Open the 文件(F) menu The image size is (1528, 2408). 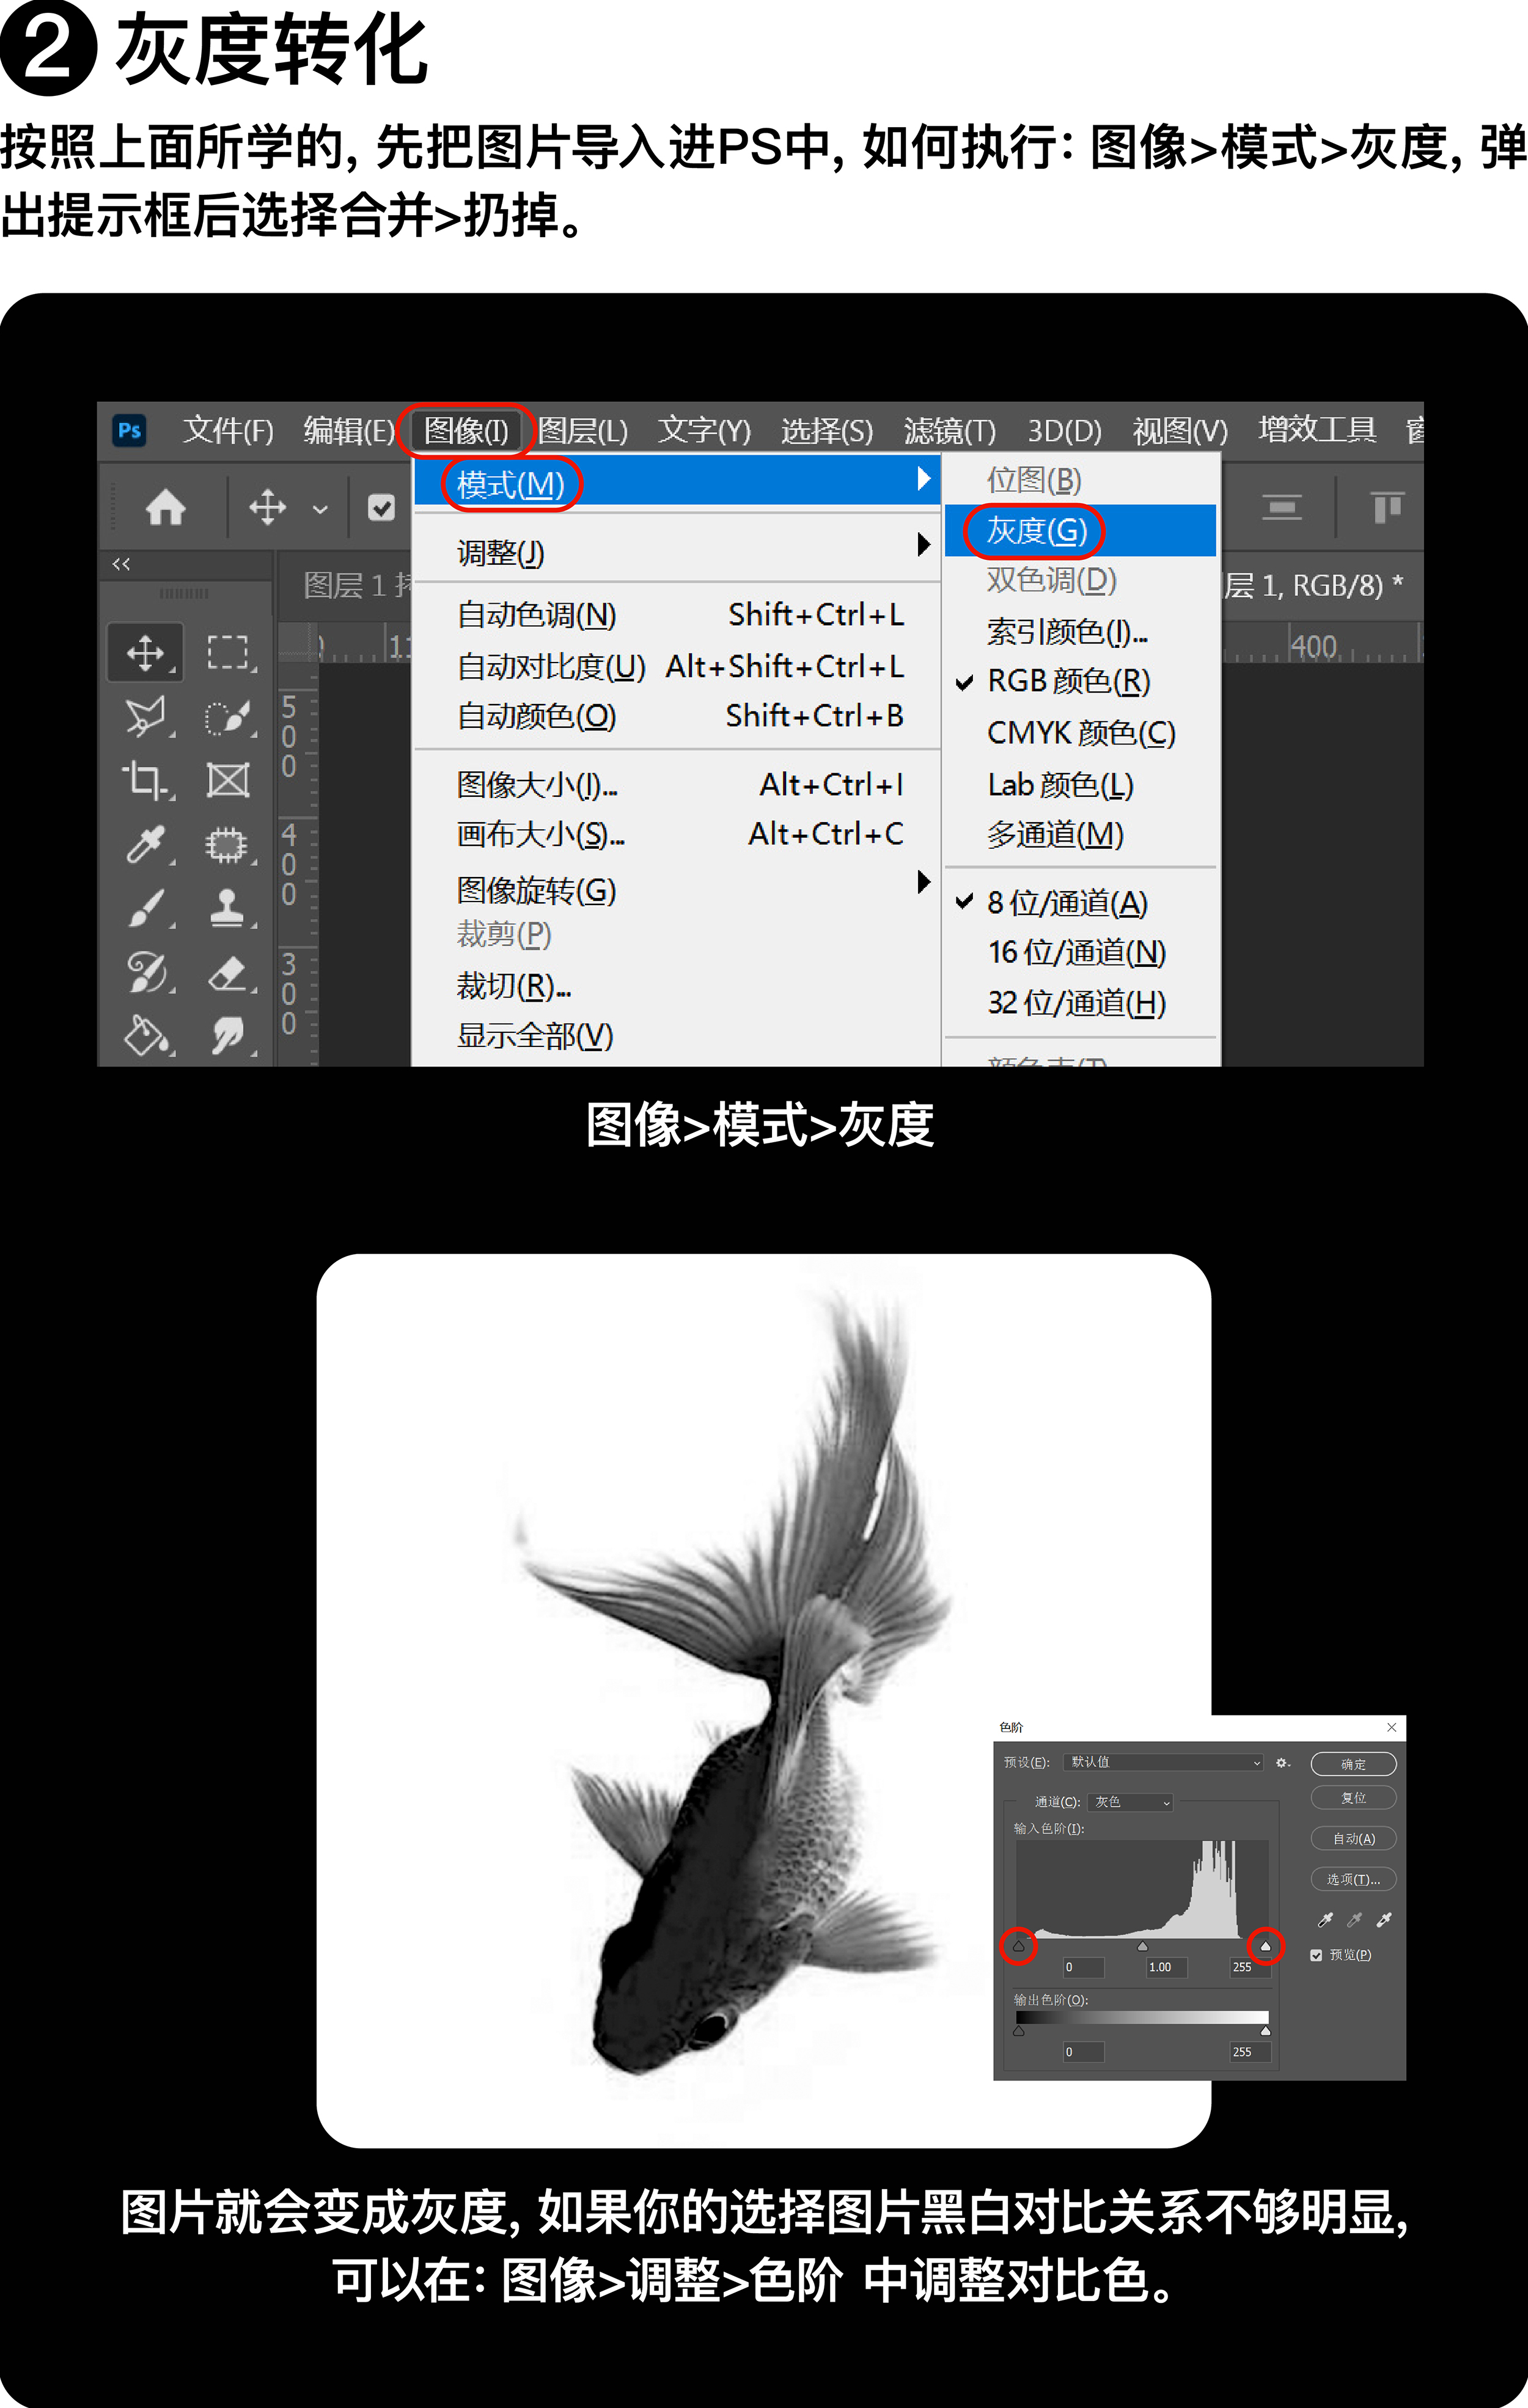(228, 430)
